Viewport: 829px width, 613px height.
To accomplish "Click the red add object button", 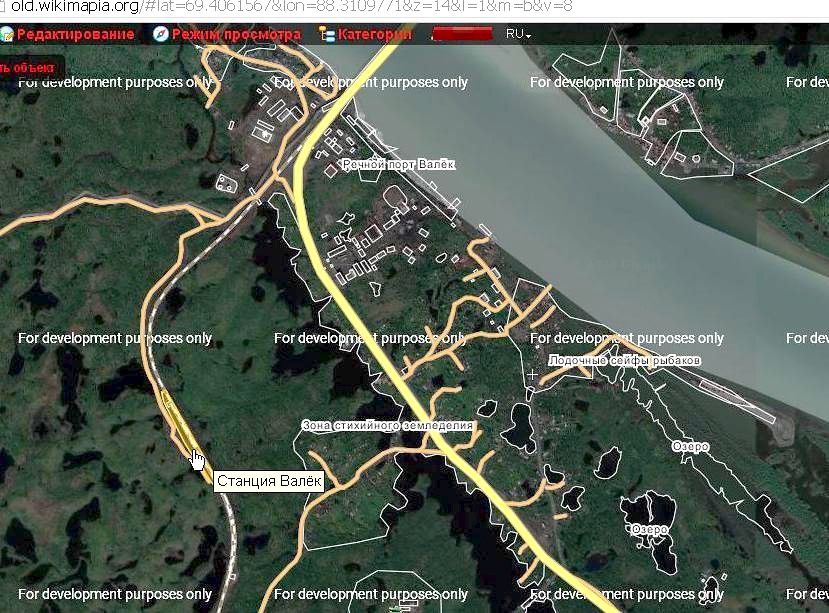I will pos(30,68).
